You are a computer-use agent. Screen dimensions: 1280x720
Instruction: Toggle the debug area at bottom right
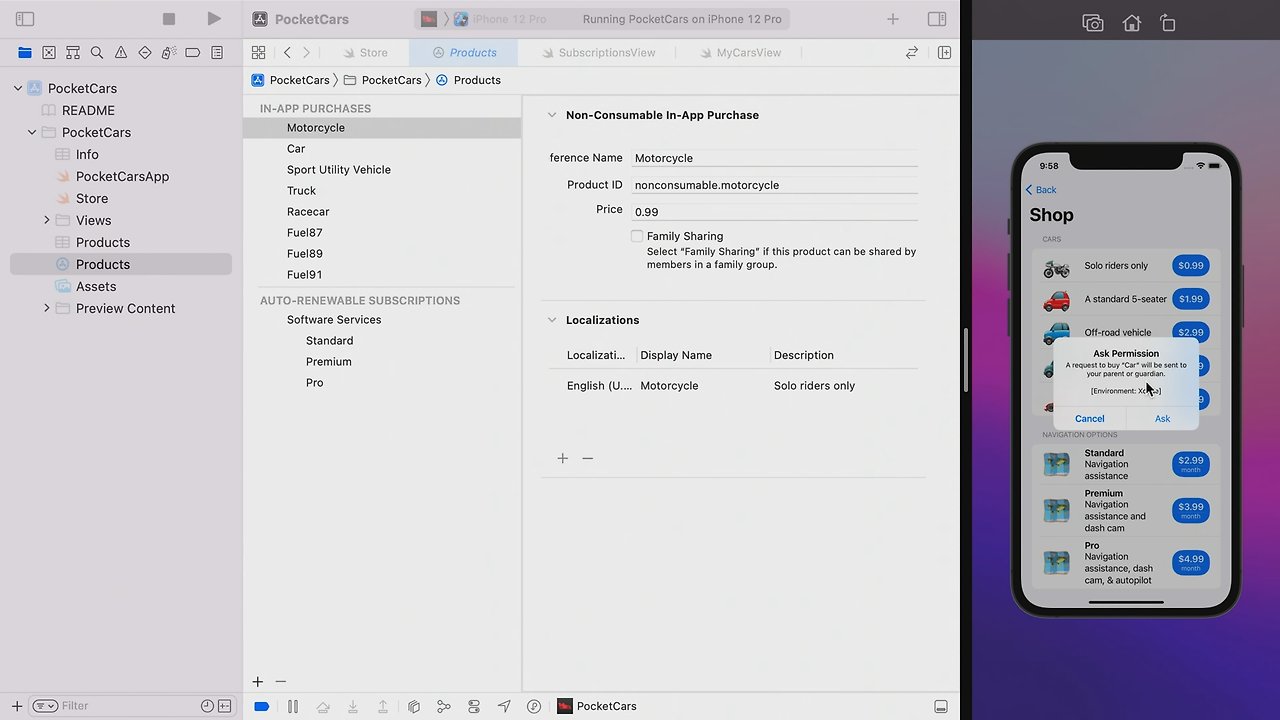tap(941, 706)
